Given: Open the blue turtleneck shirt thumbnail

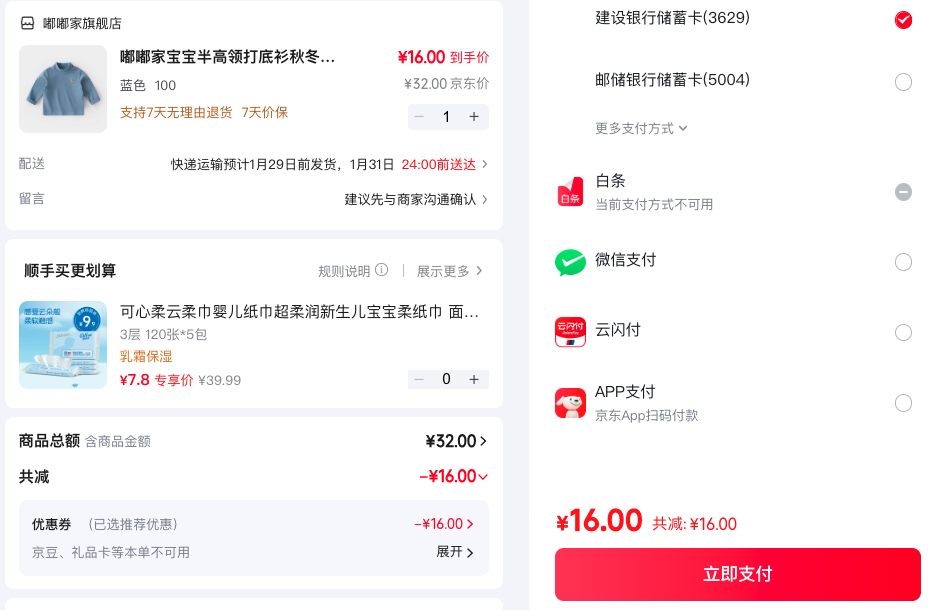Looking at the screenshot, I should pyautogui.click(x=63, y=89).
